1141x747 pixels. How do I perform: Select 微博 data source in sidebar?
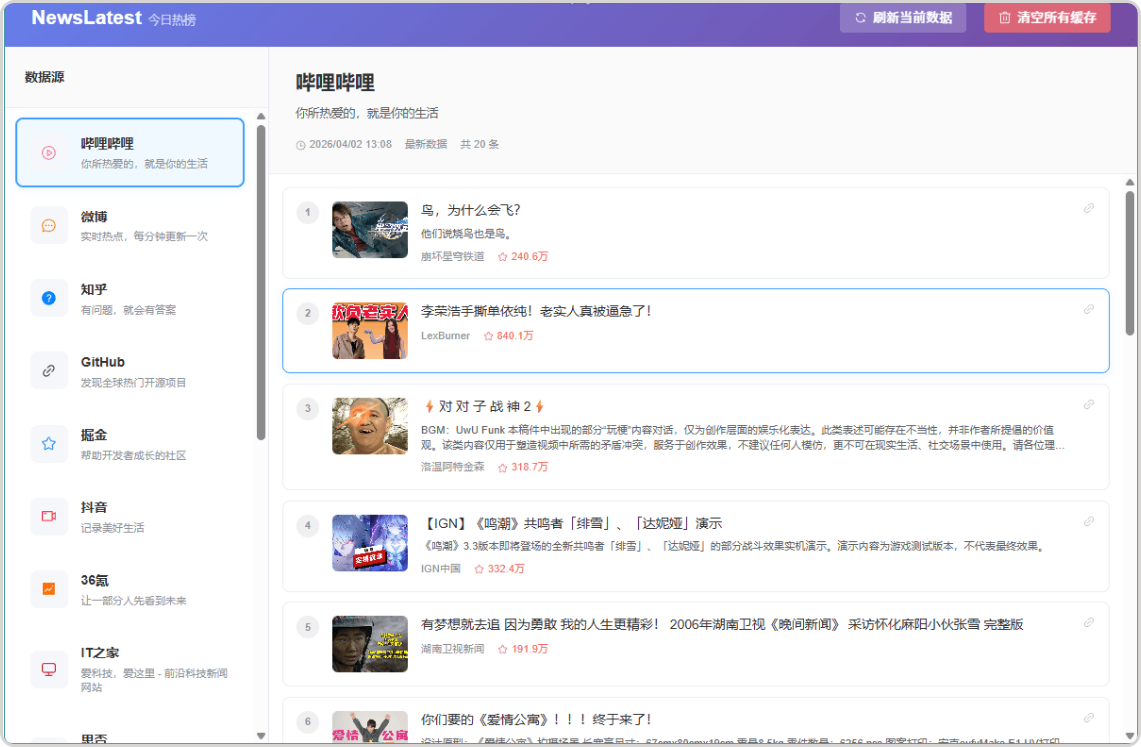click(130, 225)
